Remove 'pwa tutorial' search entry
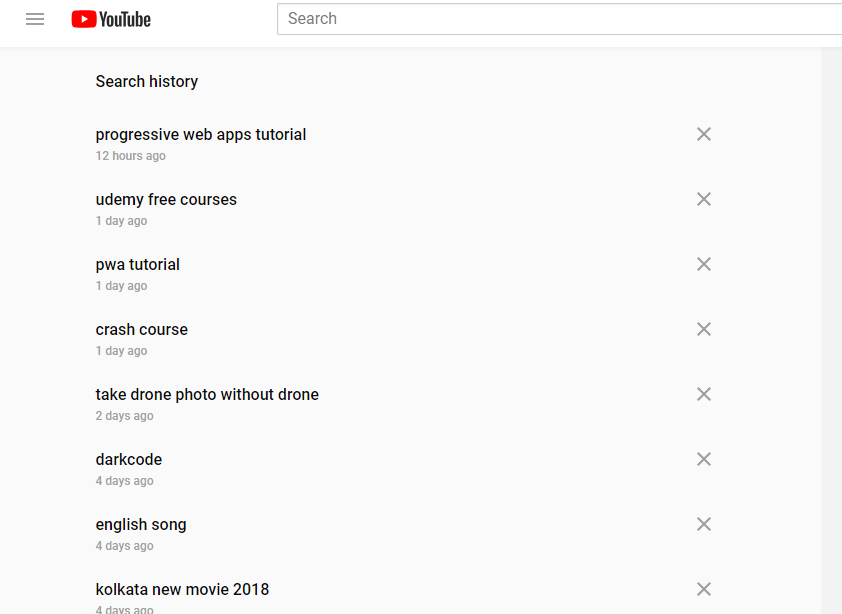This screenshot has width=842, height=614. pos(704,264)
